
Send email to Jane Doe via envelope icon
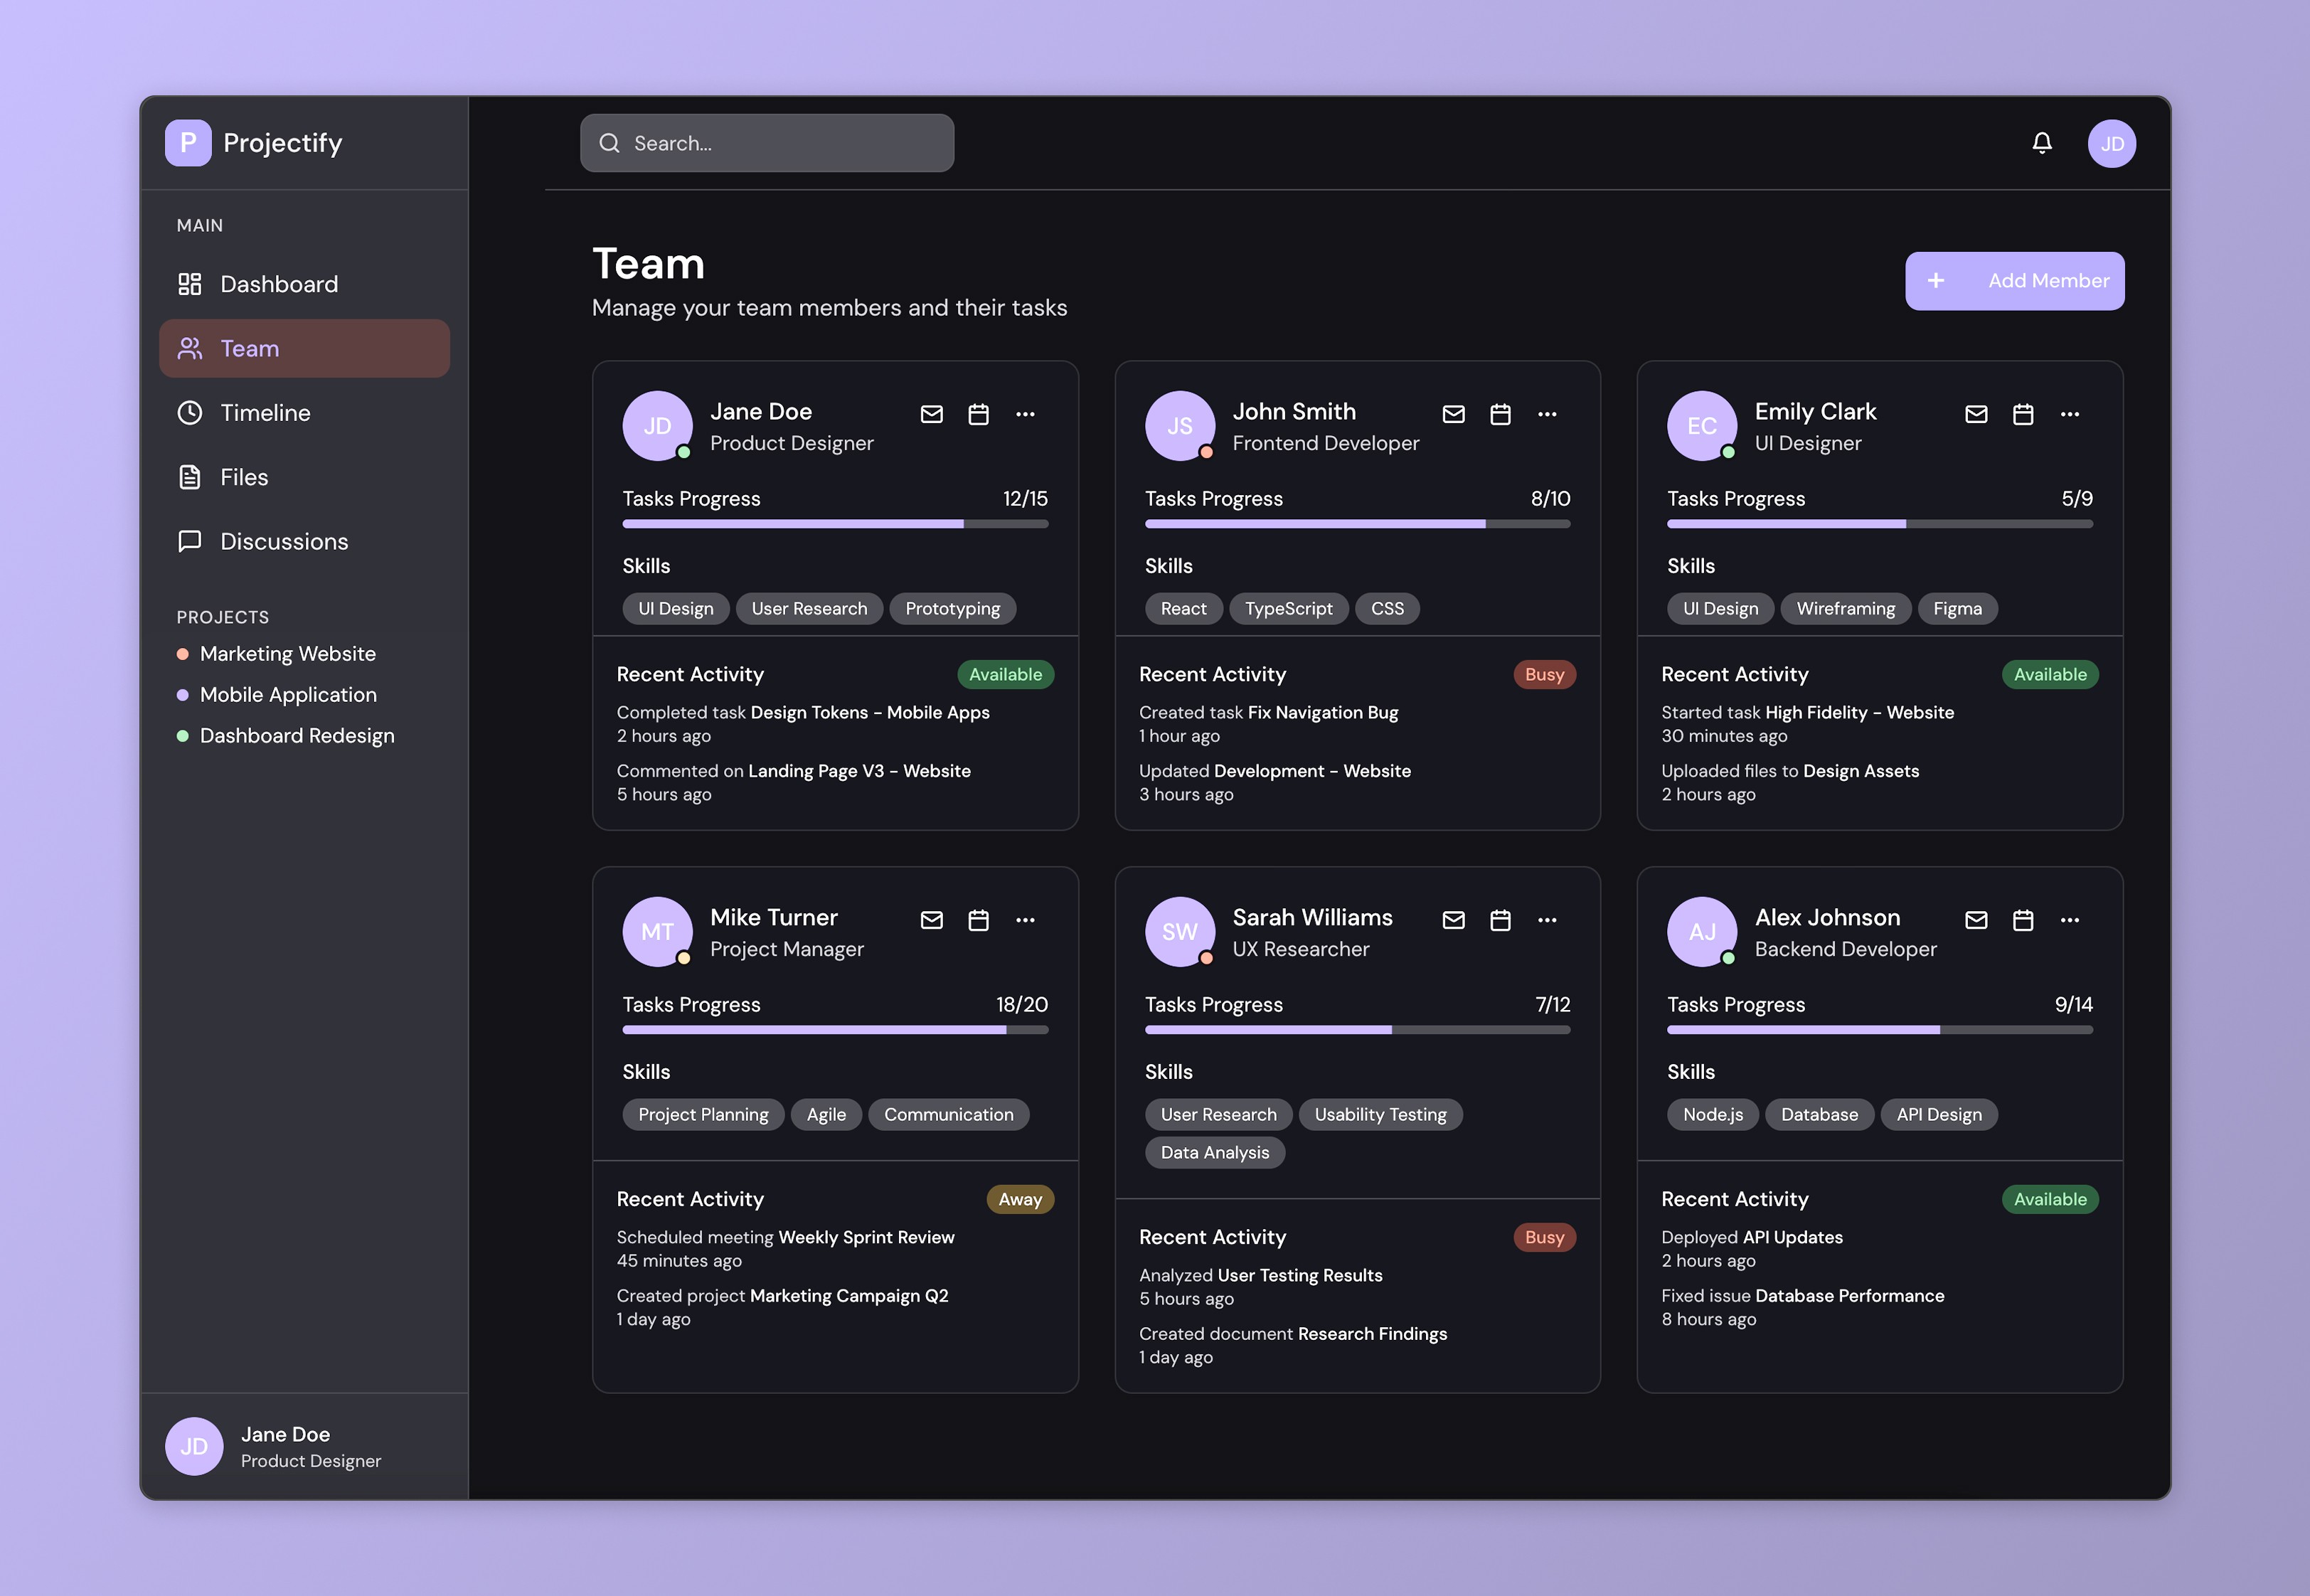pyautogui.click(x=931, y=414)
